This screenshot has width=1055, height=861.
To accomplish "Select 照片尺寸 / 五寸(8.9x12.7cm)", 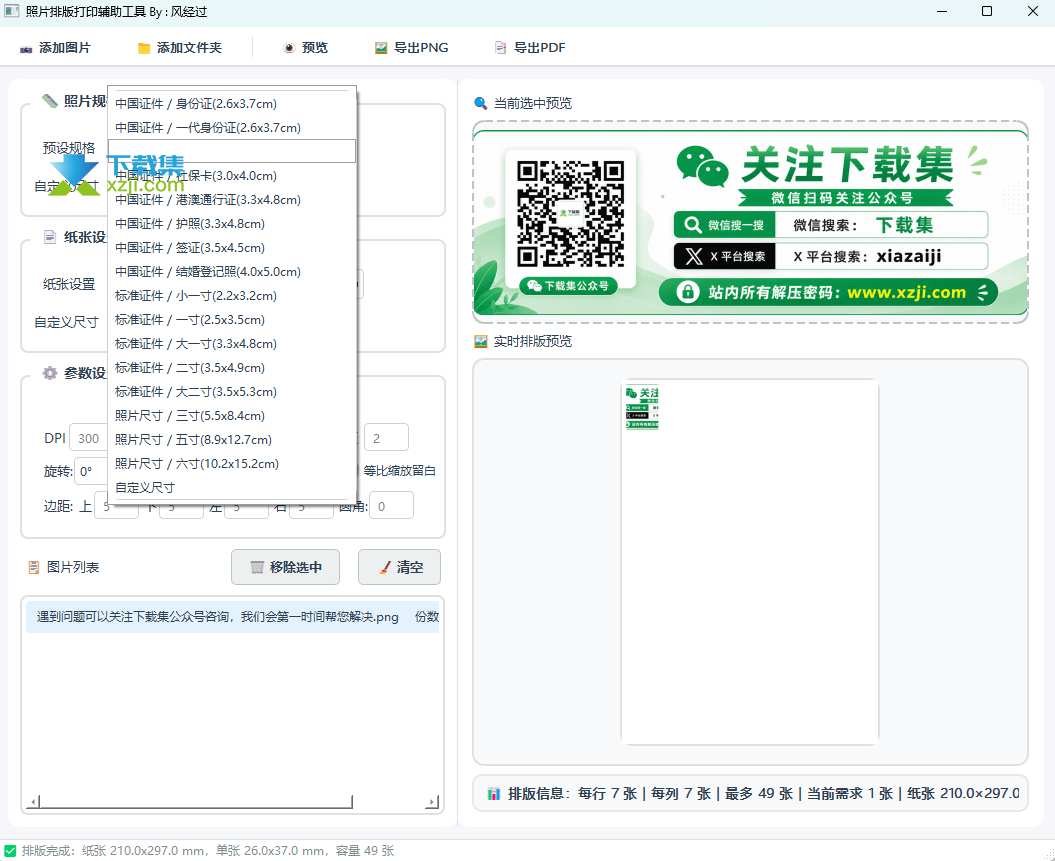I will 231,440.
